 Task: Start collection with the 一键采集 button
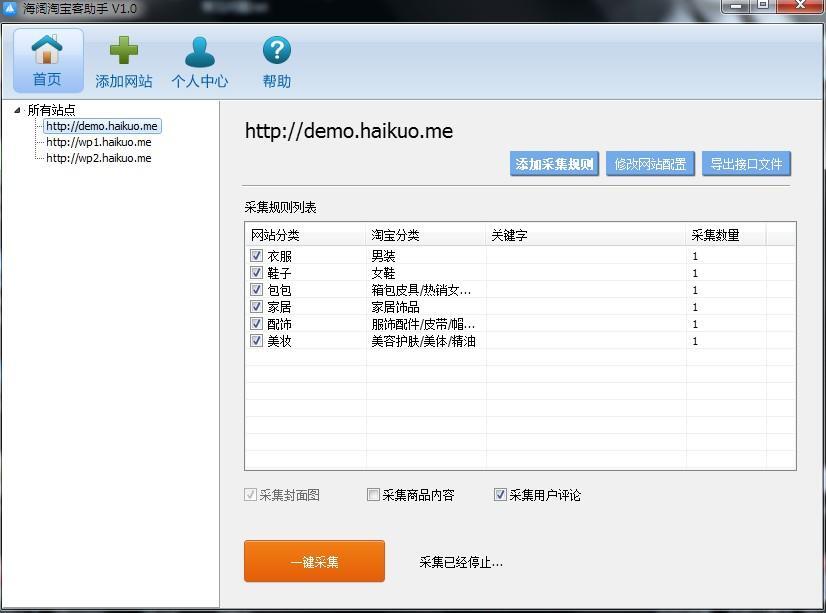tap(314, 561)
